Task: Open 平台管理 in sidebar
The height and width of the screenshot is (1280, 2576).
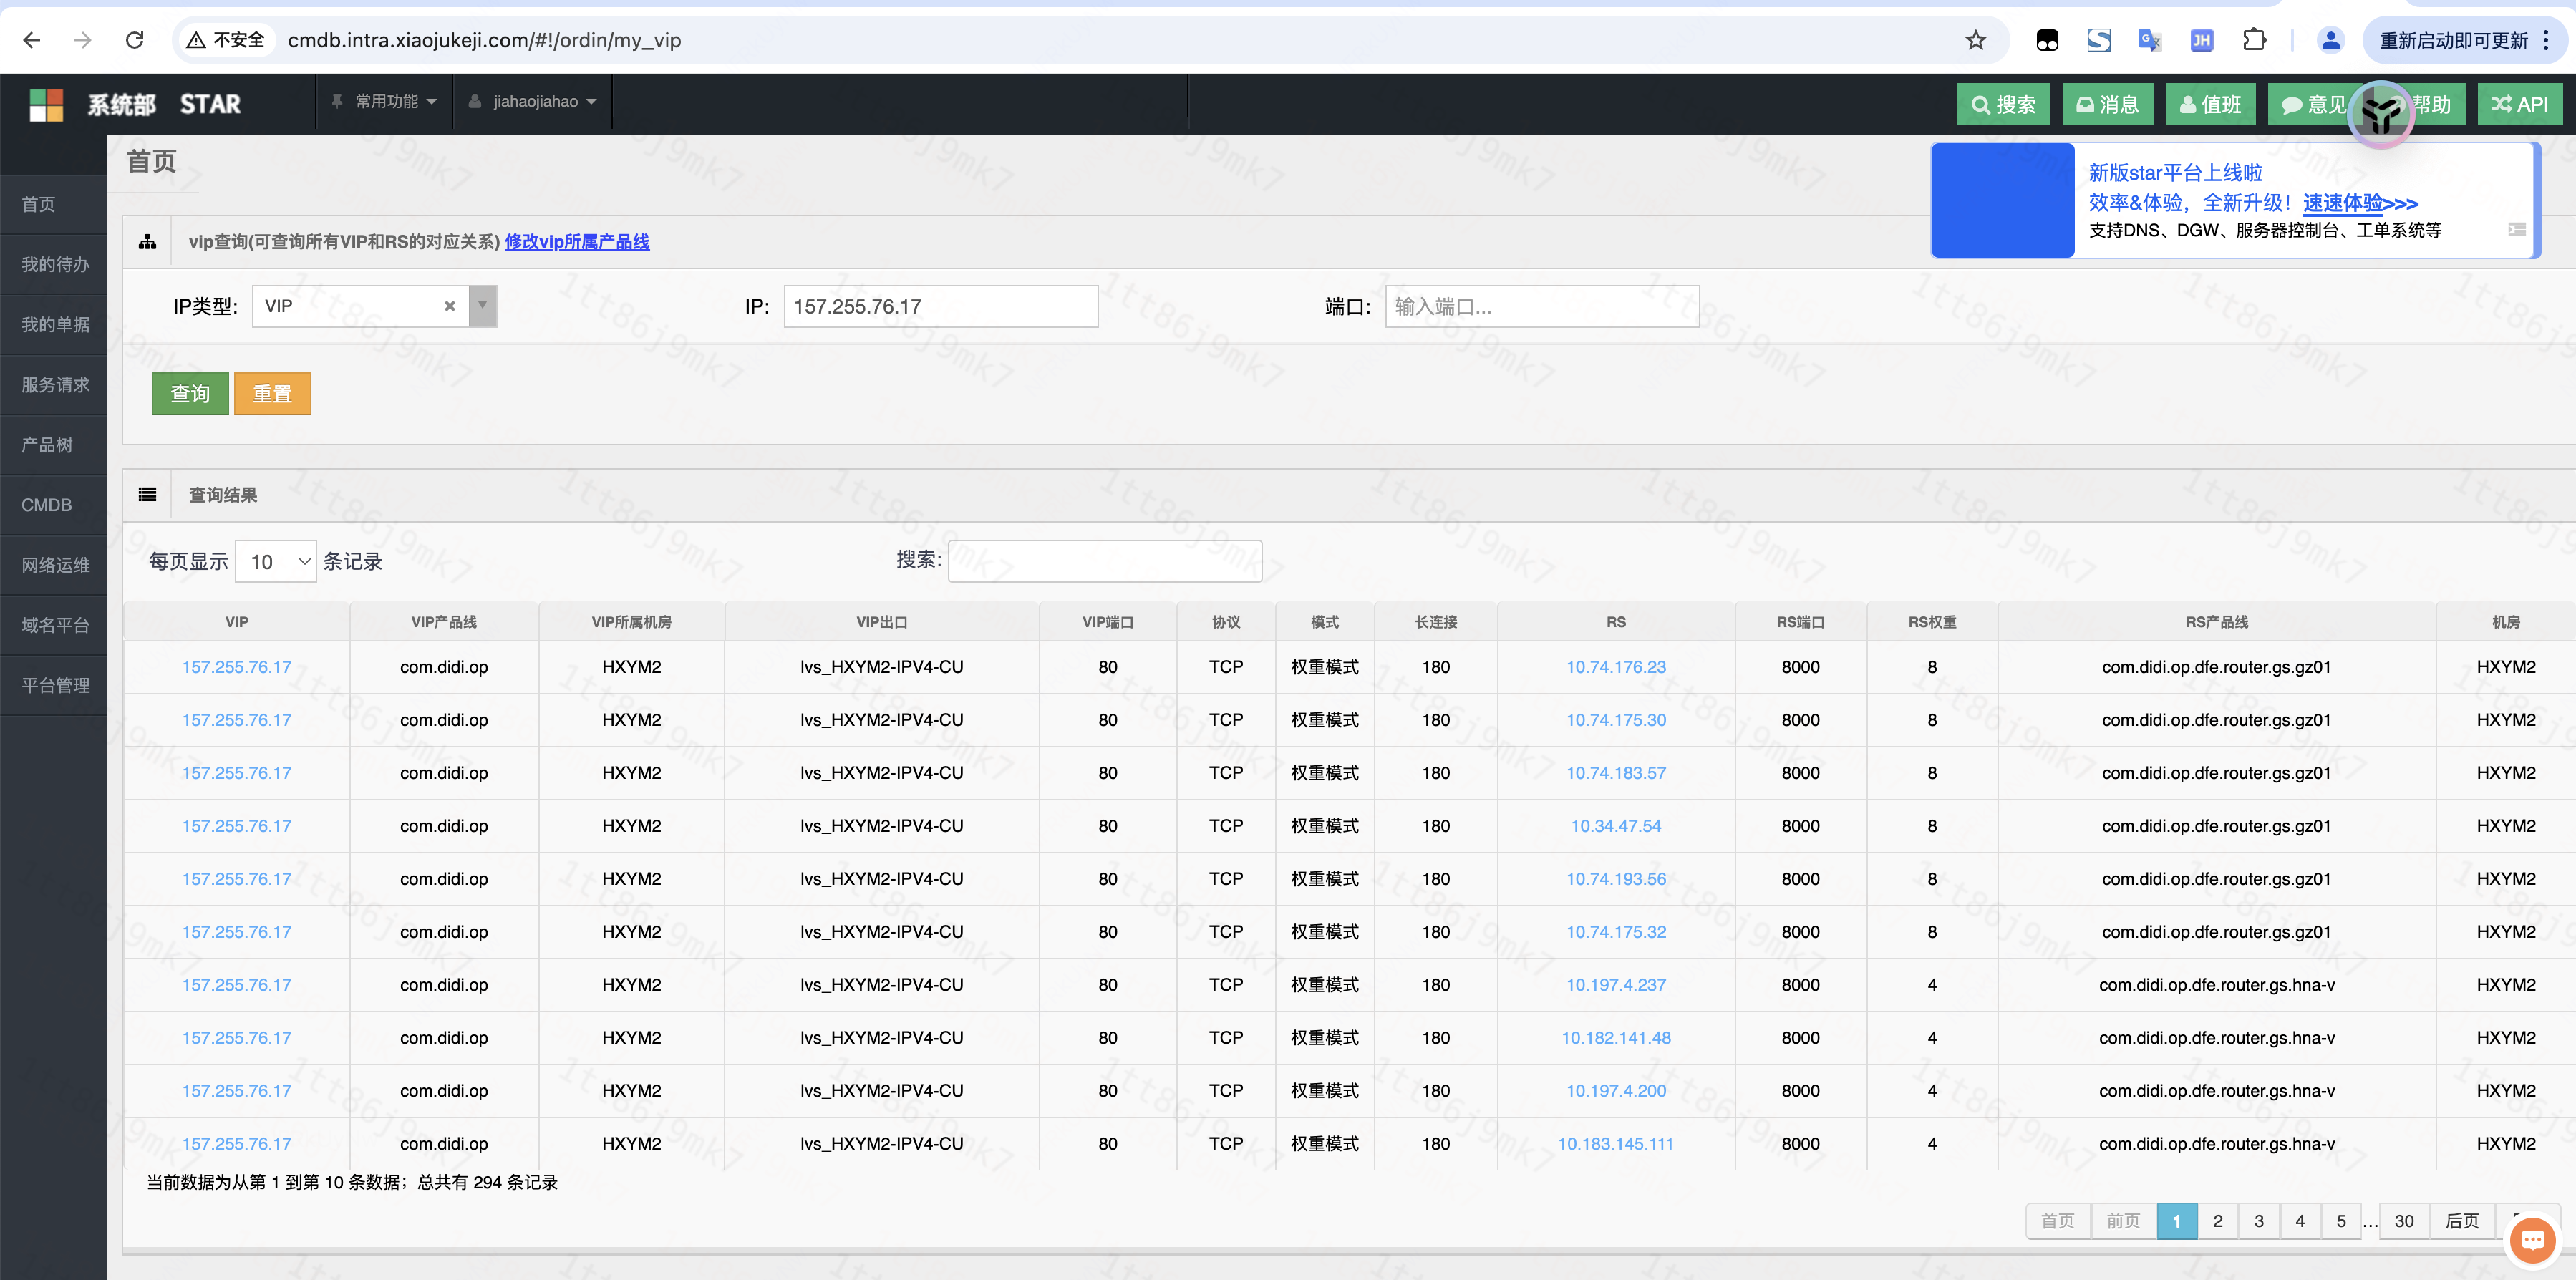Action: coord(53,685)
